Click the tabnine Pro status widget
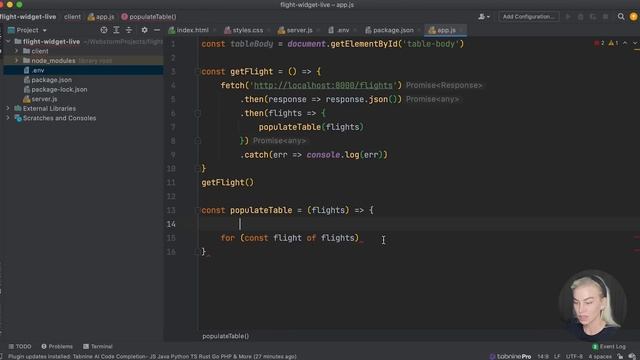 pyautogui.click(x=510, y=356)
